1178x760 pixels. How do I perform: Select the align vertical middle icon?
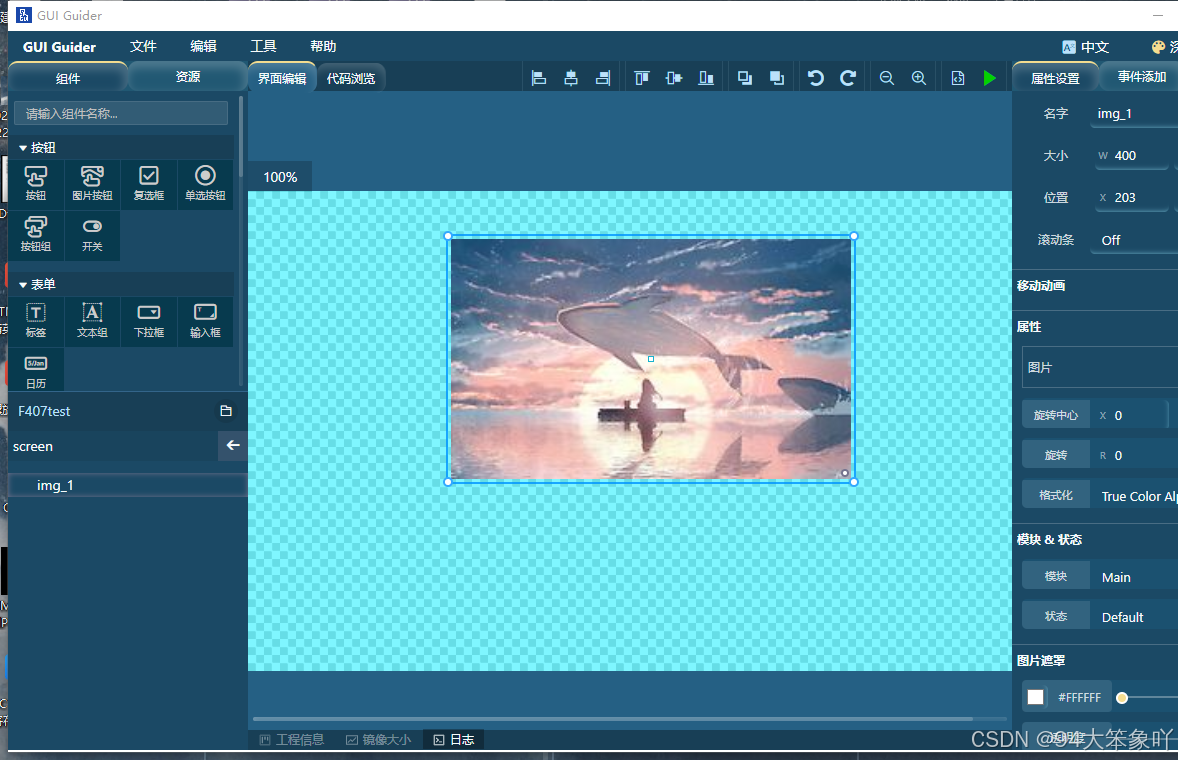coord(674,78)
